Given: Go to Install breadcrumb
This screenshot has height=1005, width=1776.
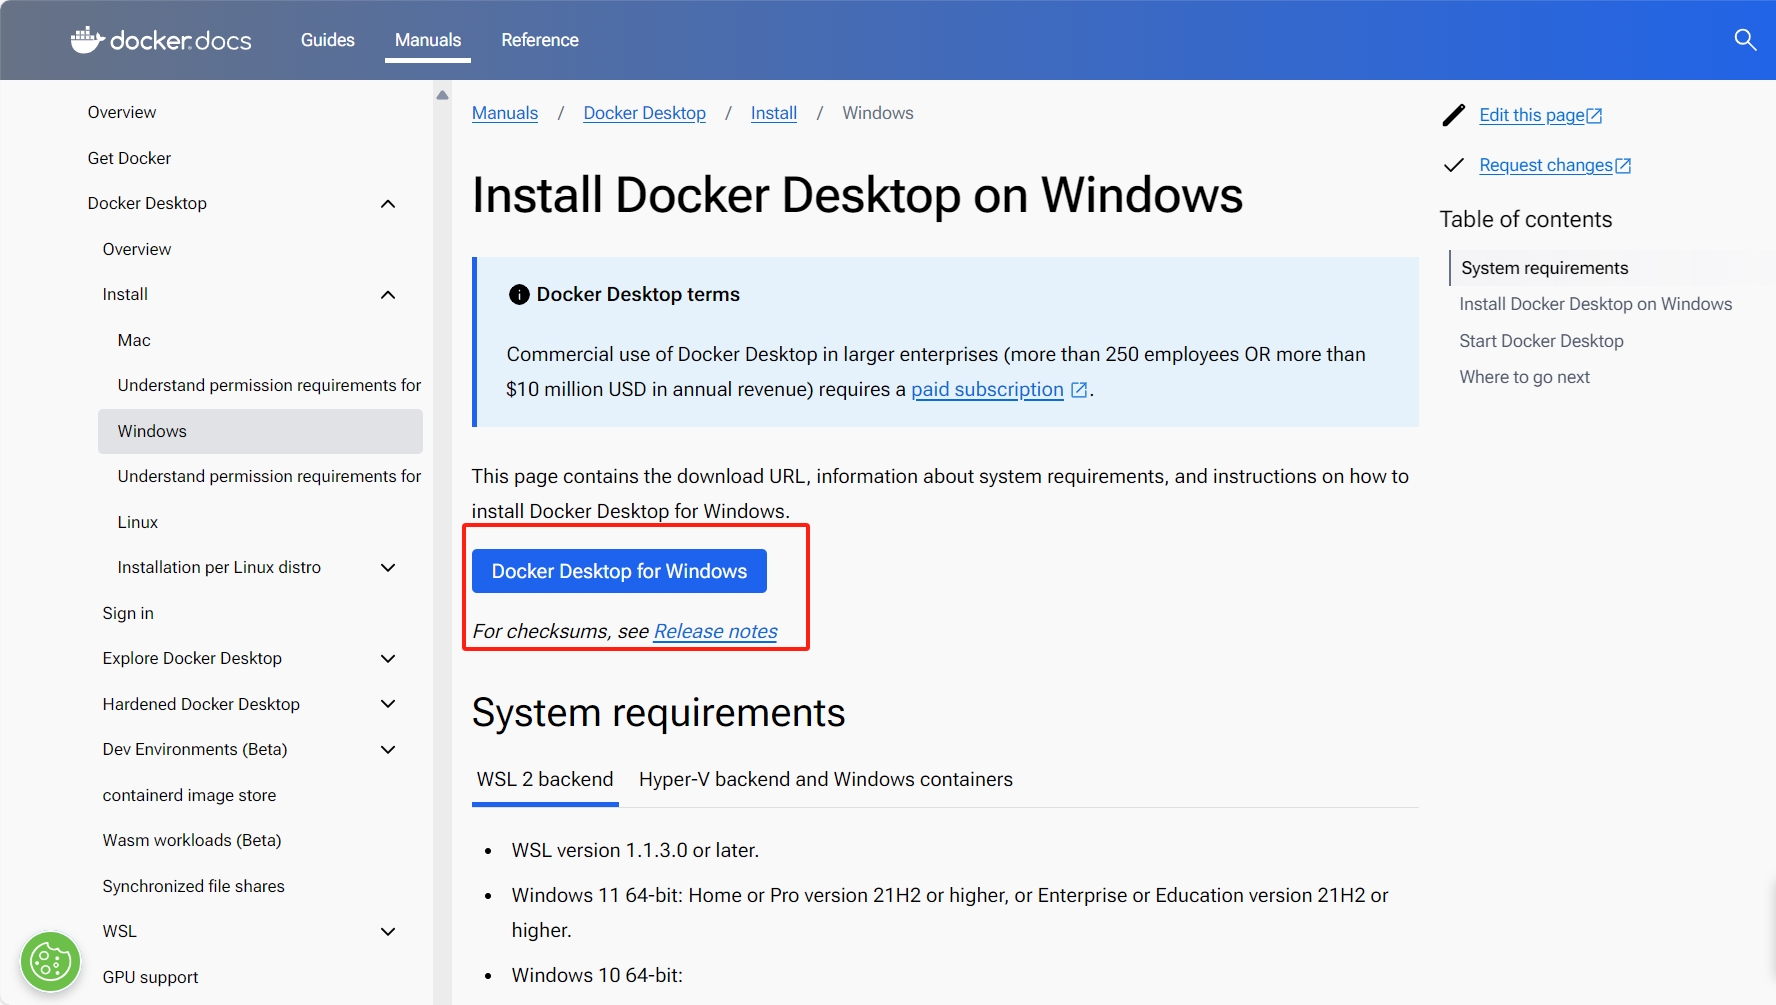Looking at the screenshot, I should pyautogui.click(x=774, y=113).
